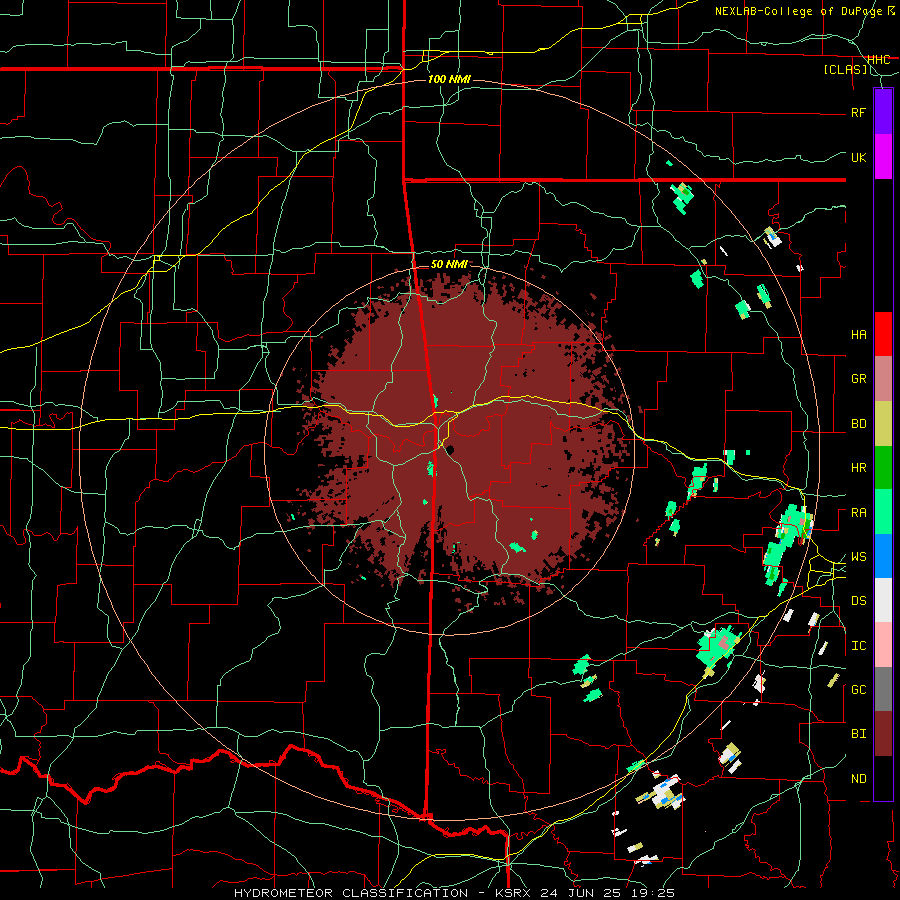Click the GC gray legend swatch
The height and width of the screenshot is (900, 900).
click(x=883, y=689)
